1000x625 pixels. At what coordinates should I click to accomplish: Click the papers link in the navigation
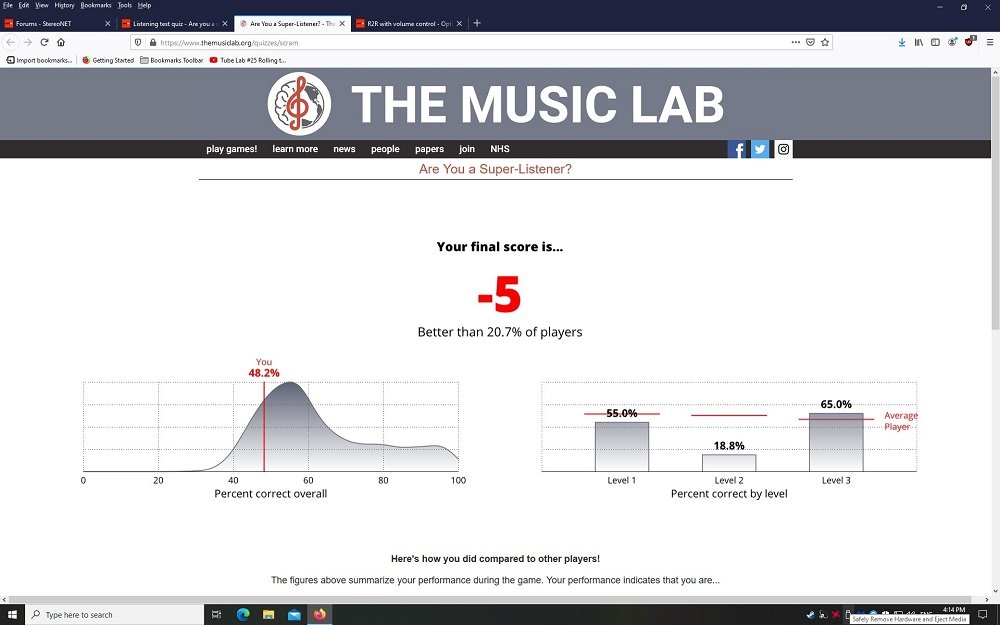coord(429,149)
